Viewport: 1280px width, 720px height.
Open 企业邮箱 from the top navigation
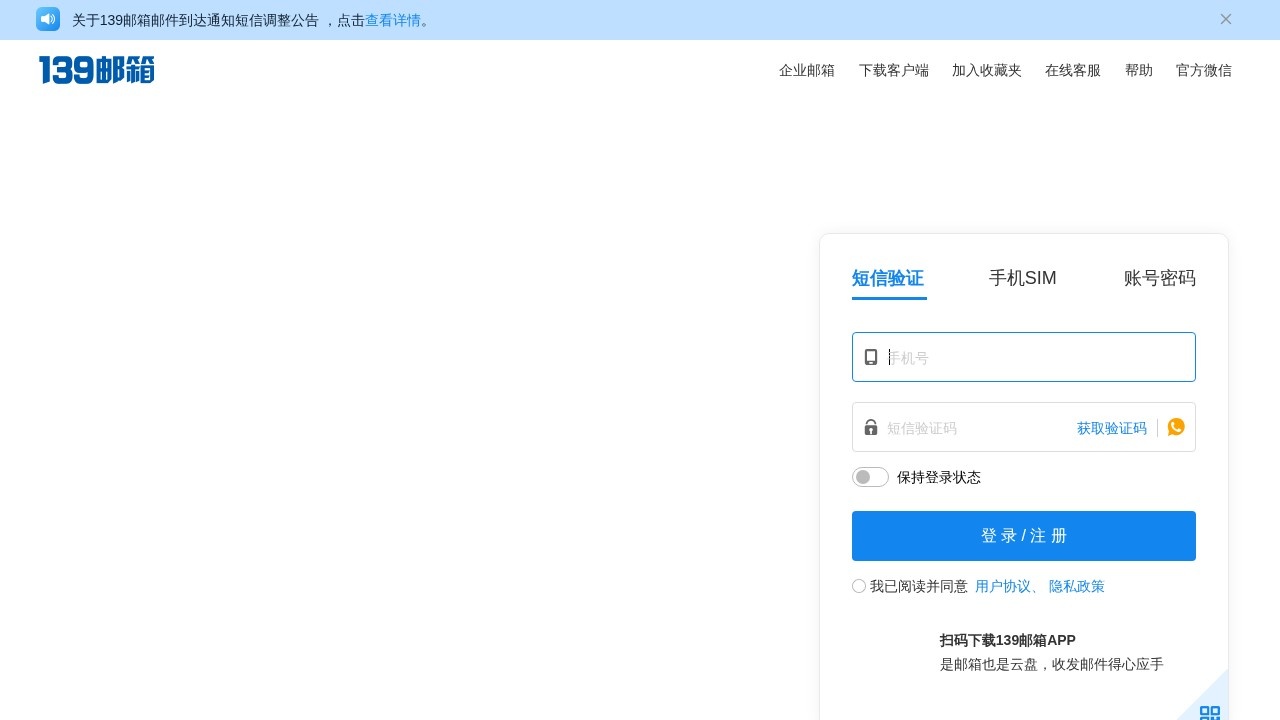(807, 70)
